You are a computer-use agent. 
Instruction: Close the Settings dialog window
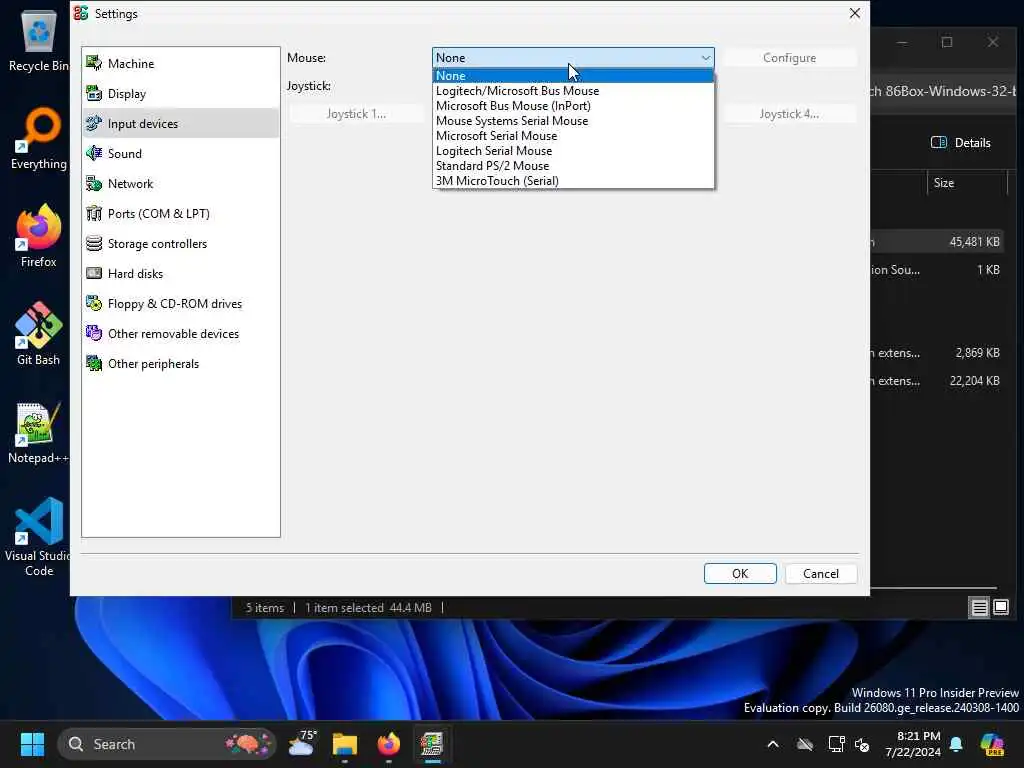click(x=854, y=13)
